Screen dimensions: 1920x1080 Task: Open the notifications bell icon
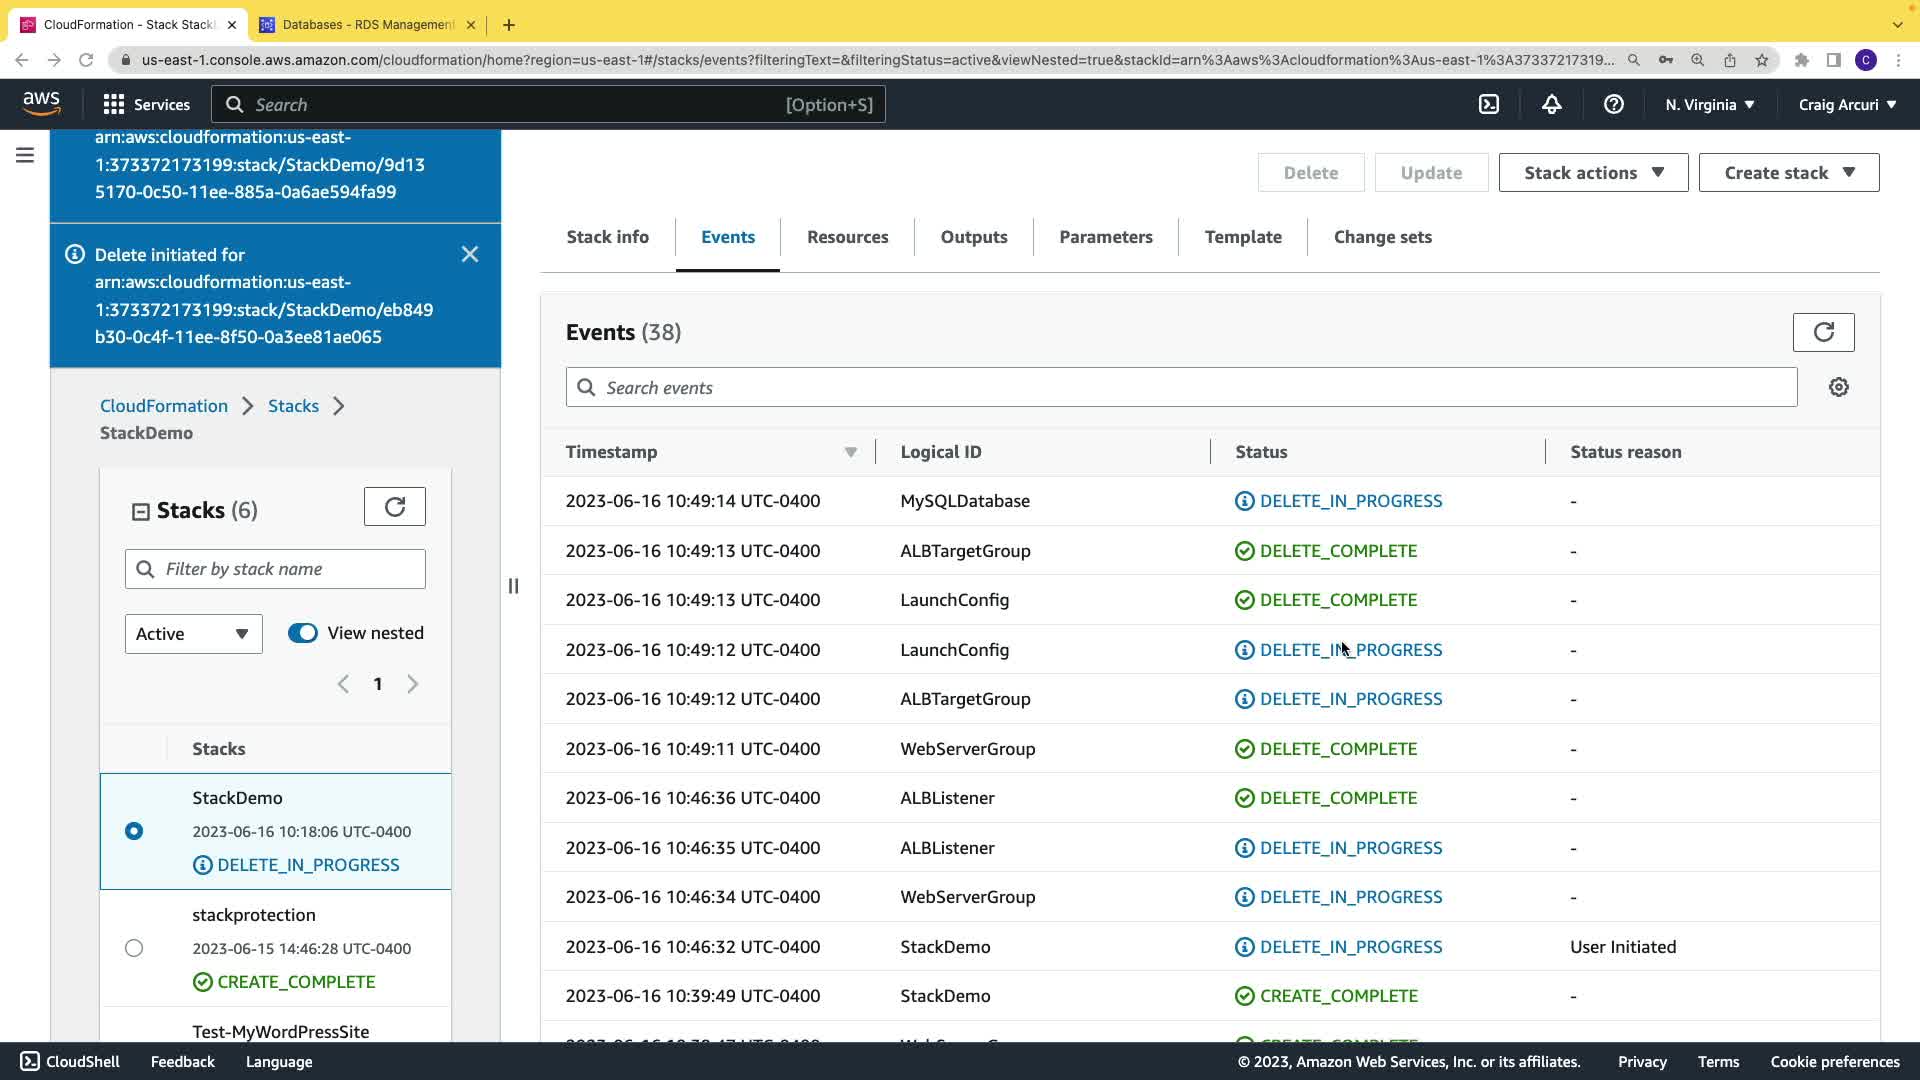click(1551, 104)
